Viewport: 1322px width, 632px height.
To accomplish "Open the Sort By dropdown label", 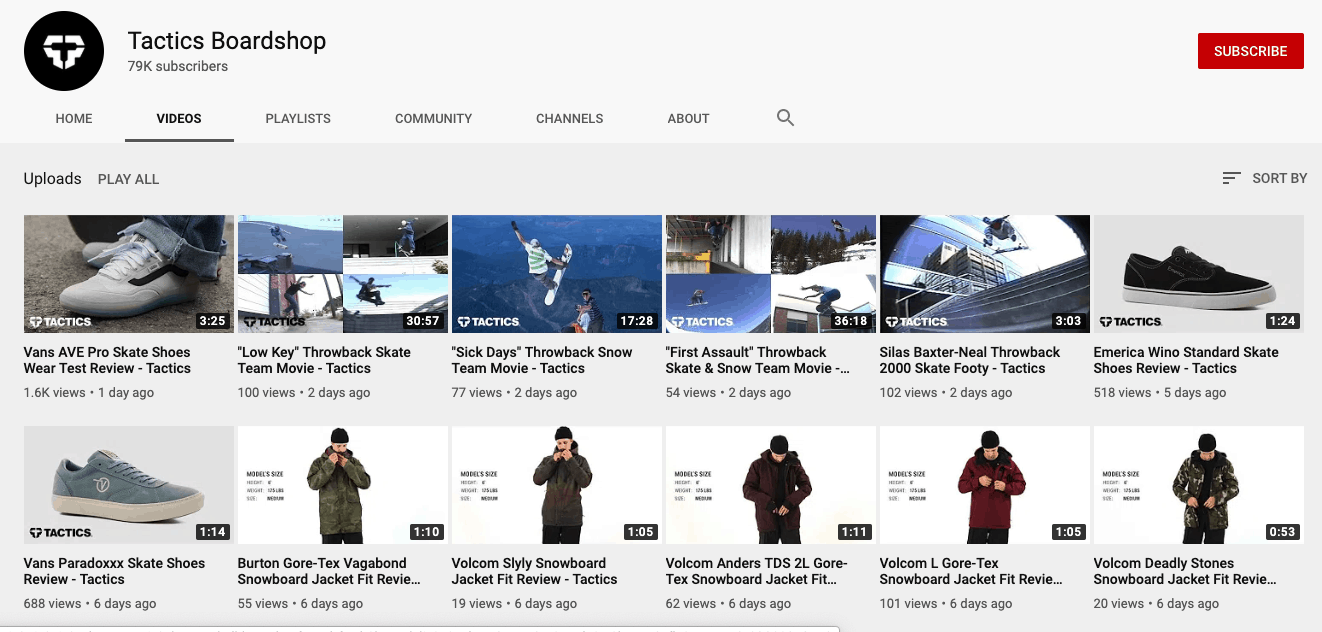I will click(1279, 178).
